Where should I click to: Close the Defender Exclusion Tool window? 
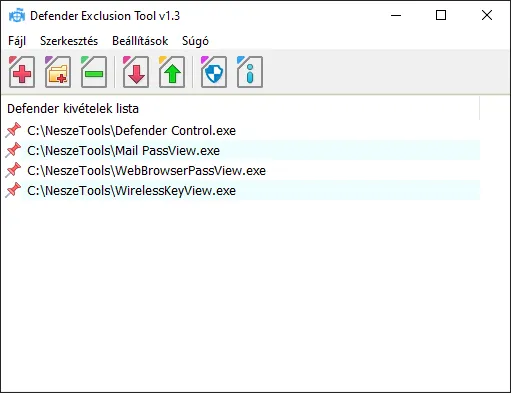[x=487, y=15]
